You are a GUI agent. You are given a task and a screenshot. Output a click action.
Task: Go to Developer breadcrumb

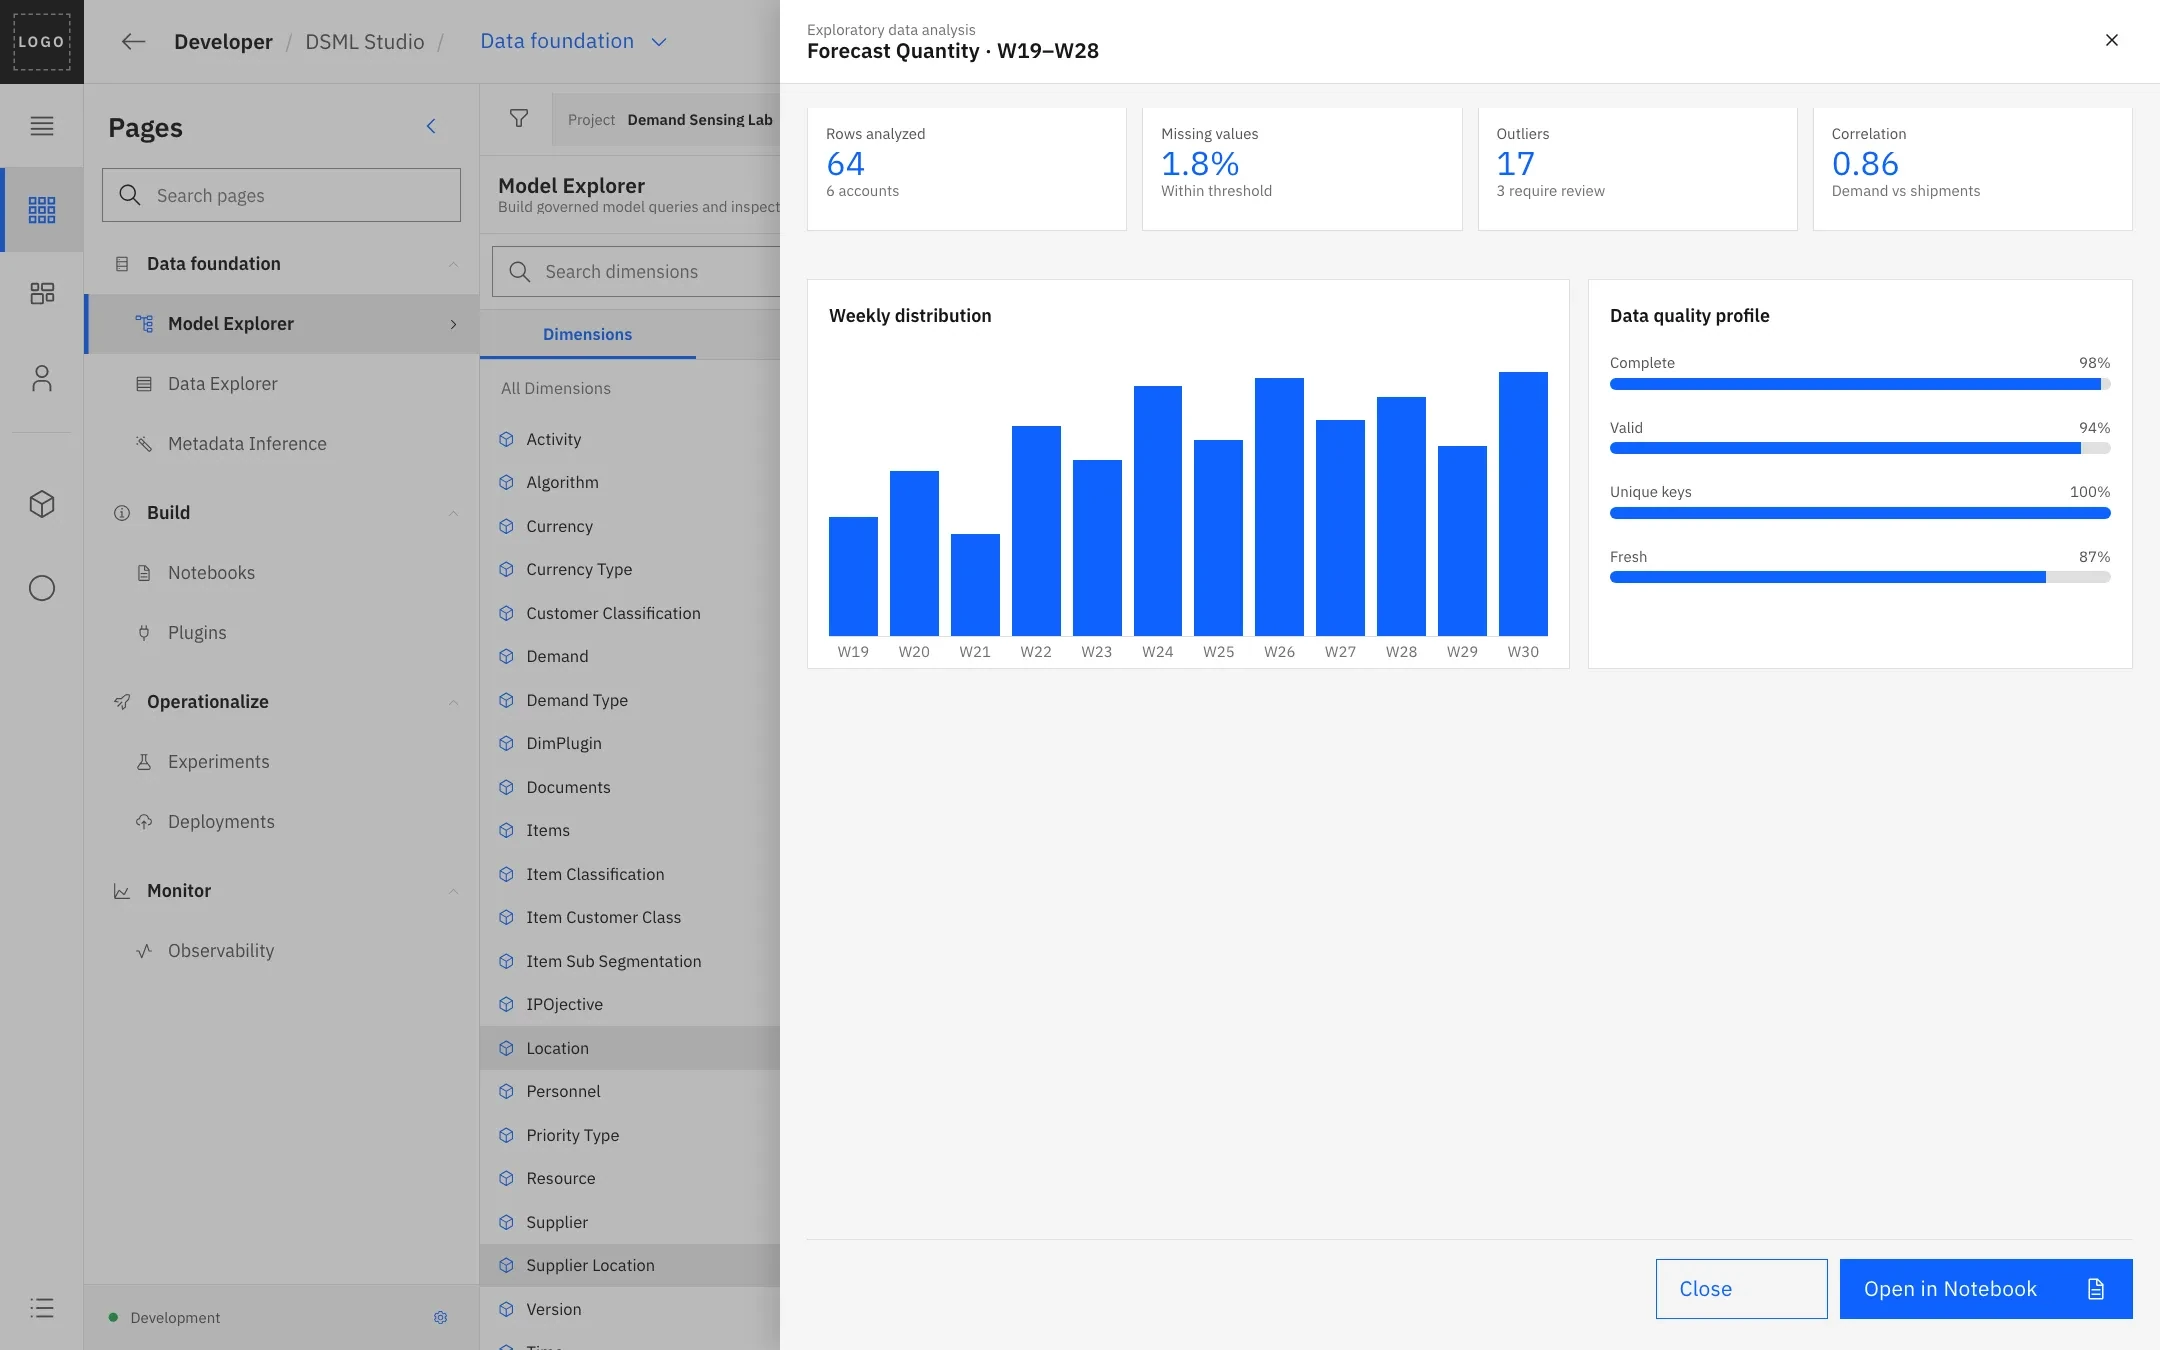pyautogui.click(x=223, y=41)
